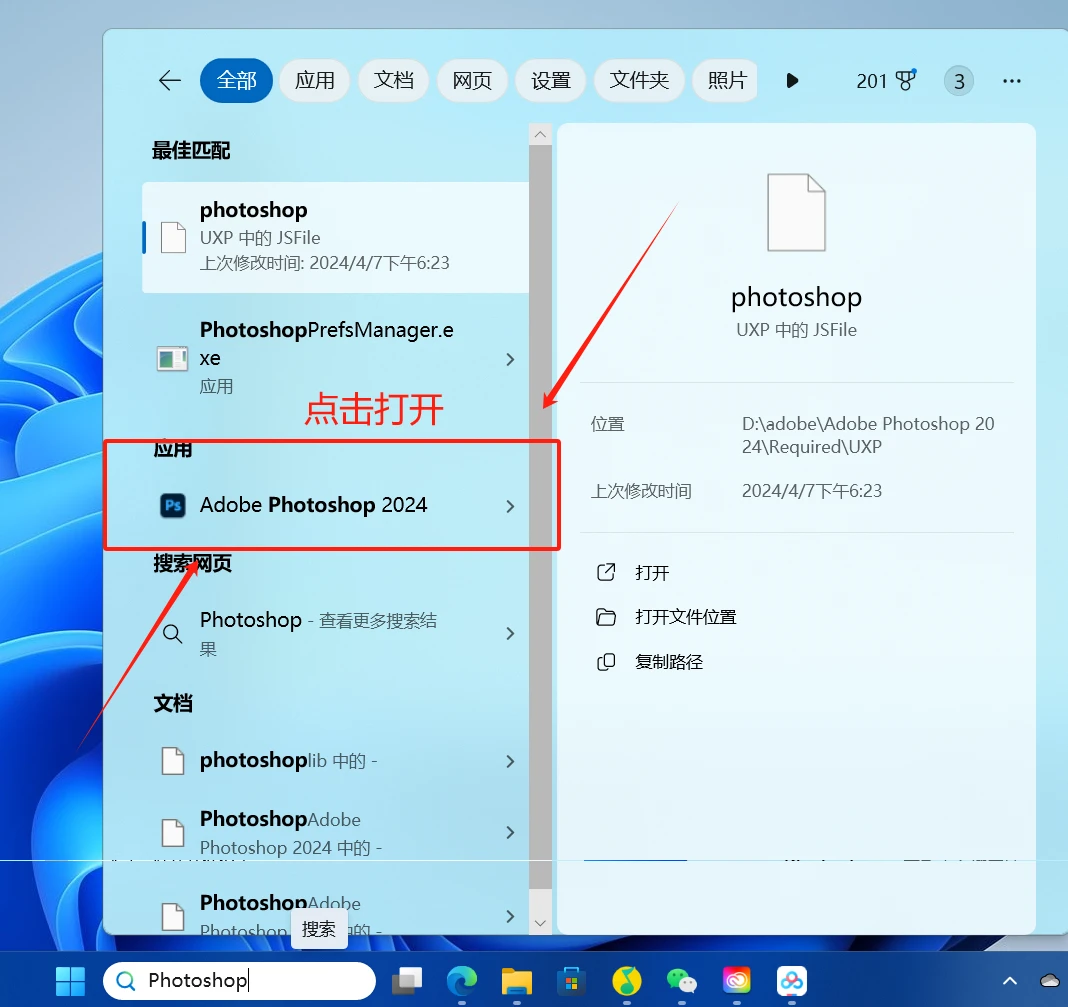Open WeChat from the taskbar
1068x1007 pixels.
[682, 981]
